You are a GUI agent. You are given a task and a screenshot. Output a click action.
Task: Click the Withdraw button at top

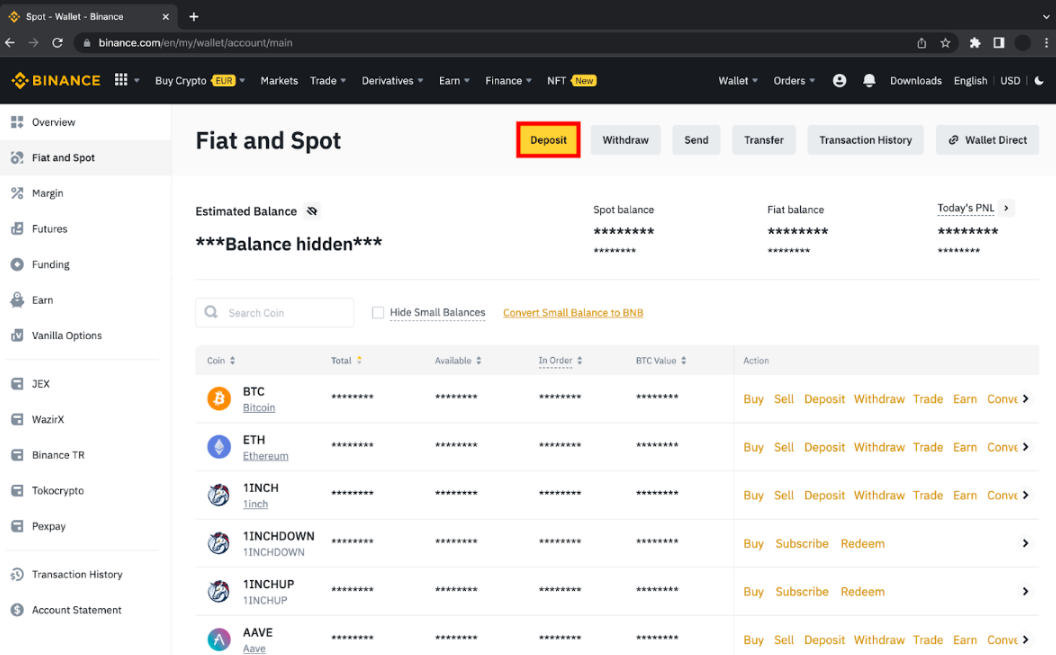tap(626, 140)
